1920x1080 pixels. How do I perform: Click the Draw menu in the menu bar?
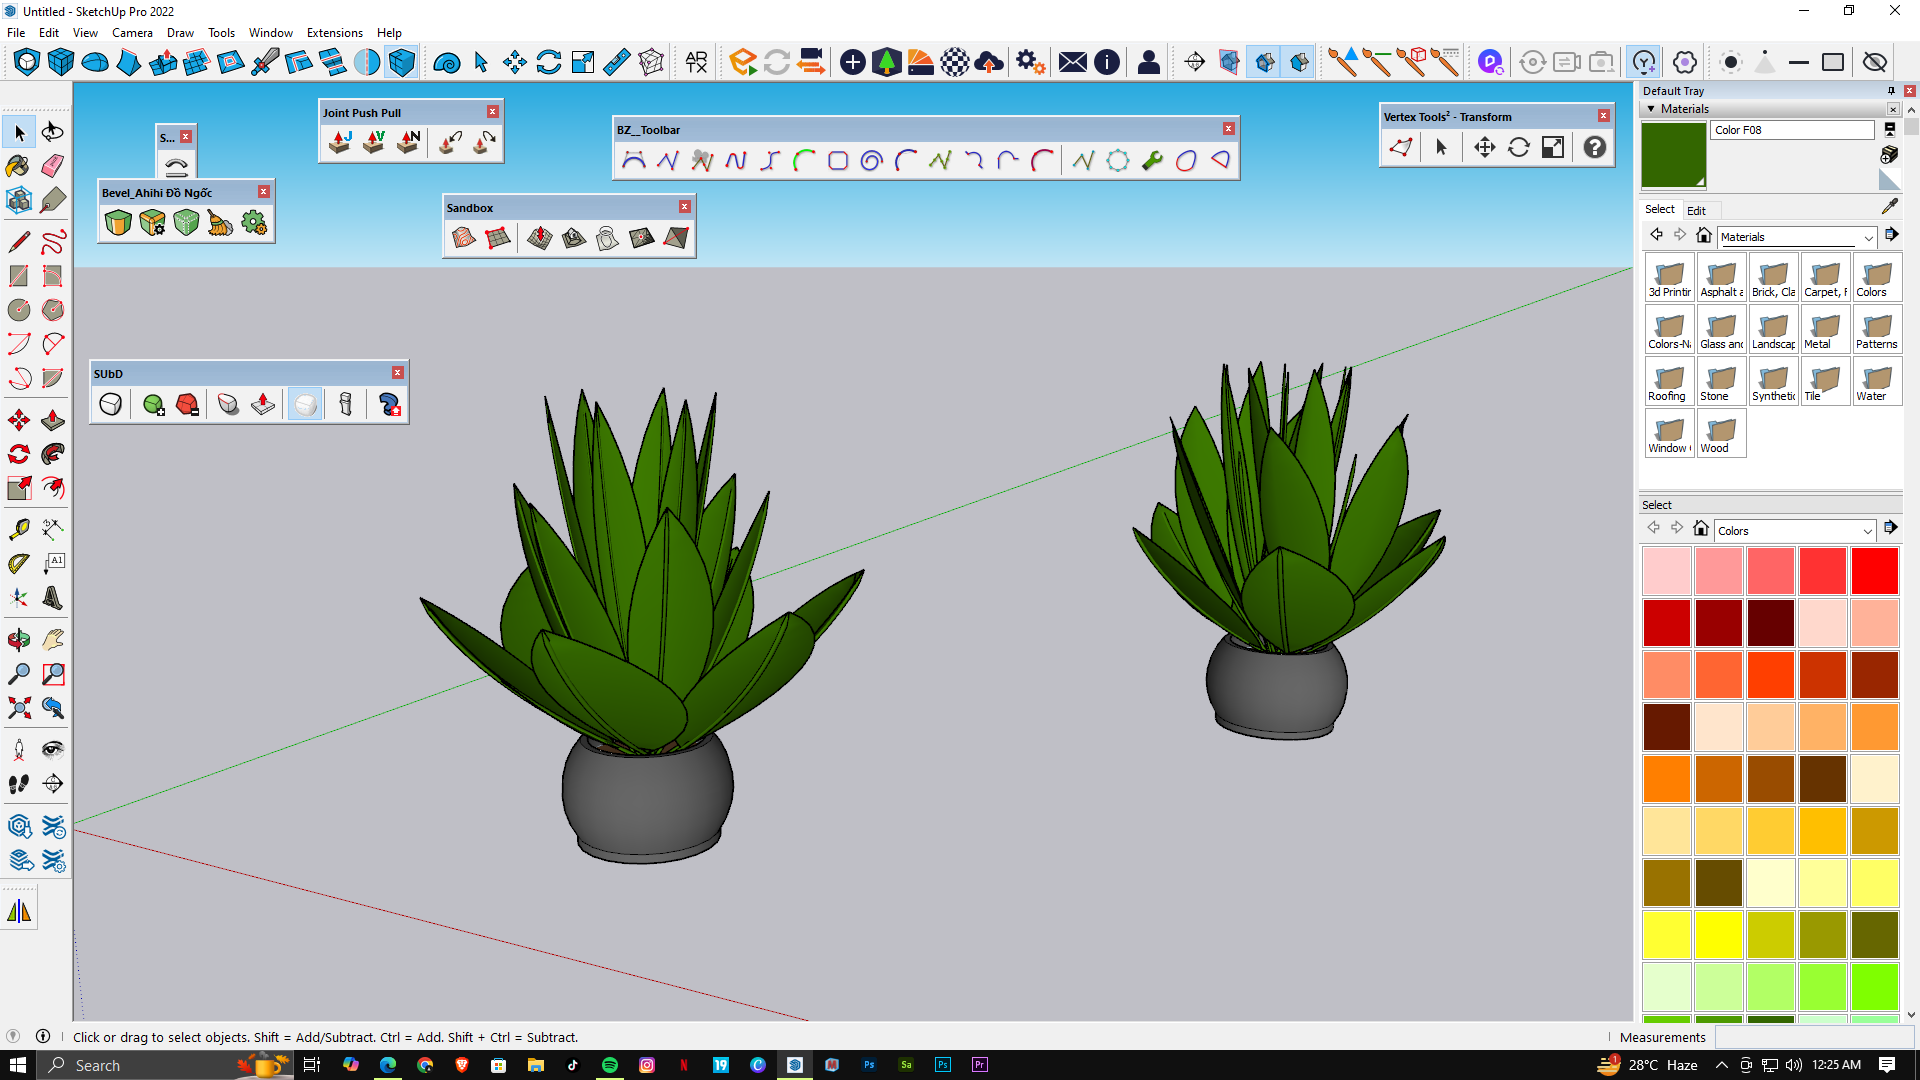coord(175,33)
